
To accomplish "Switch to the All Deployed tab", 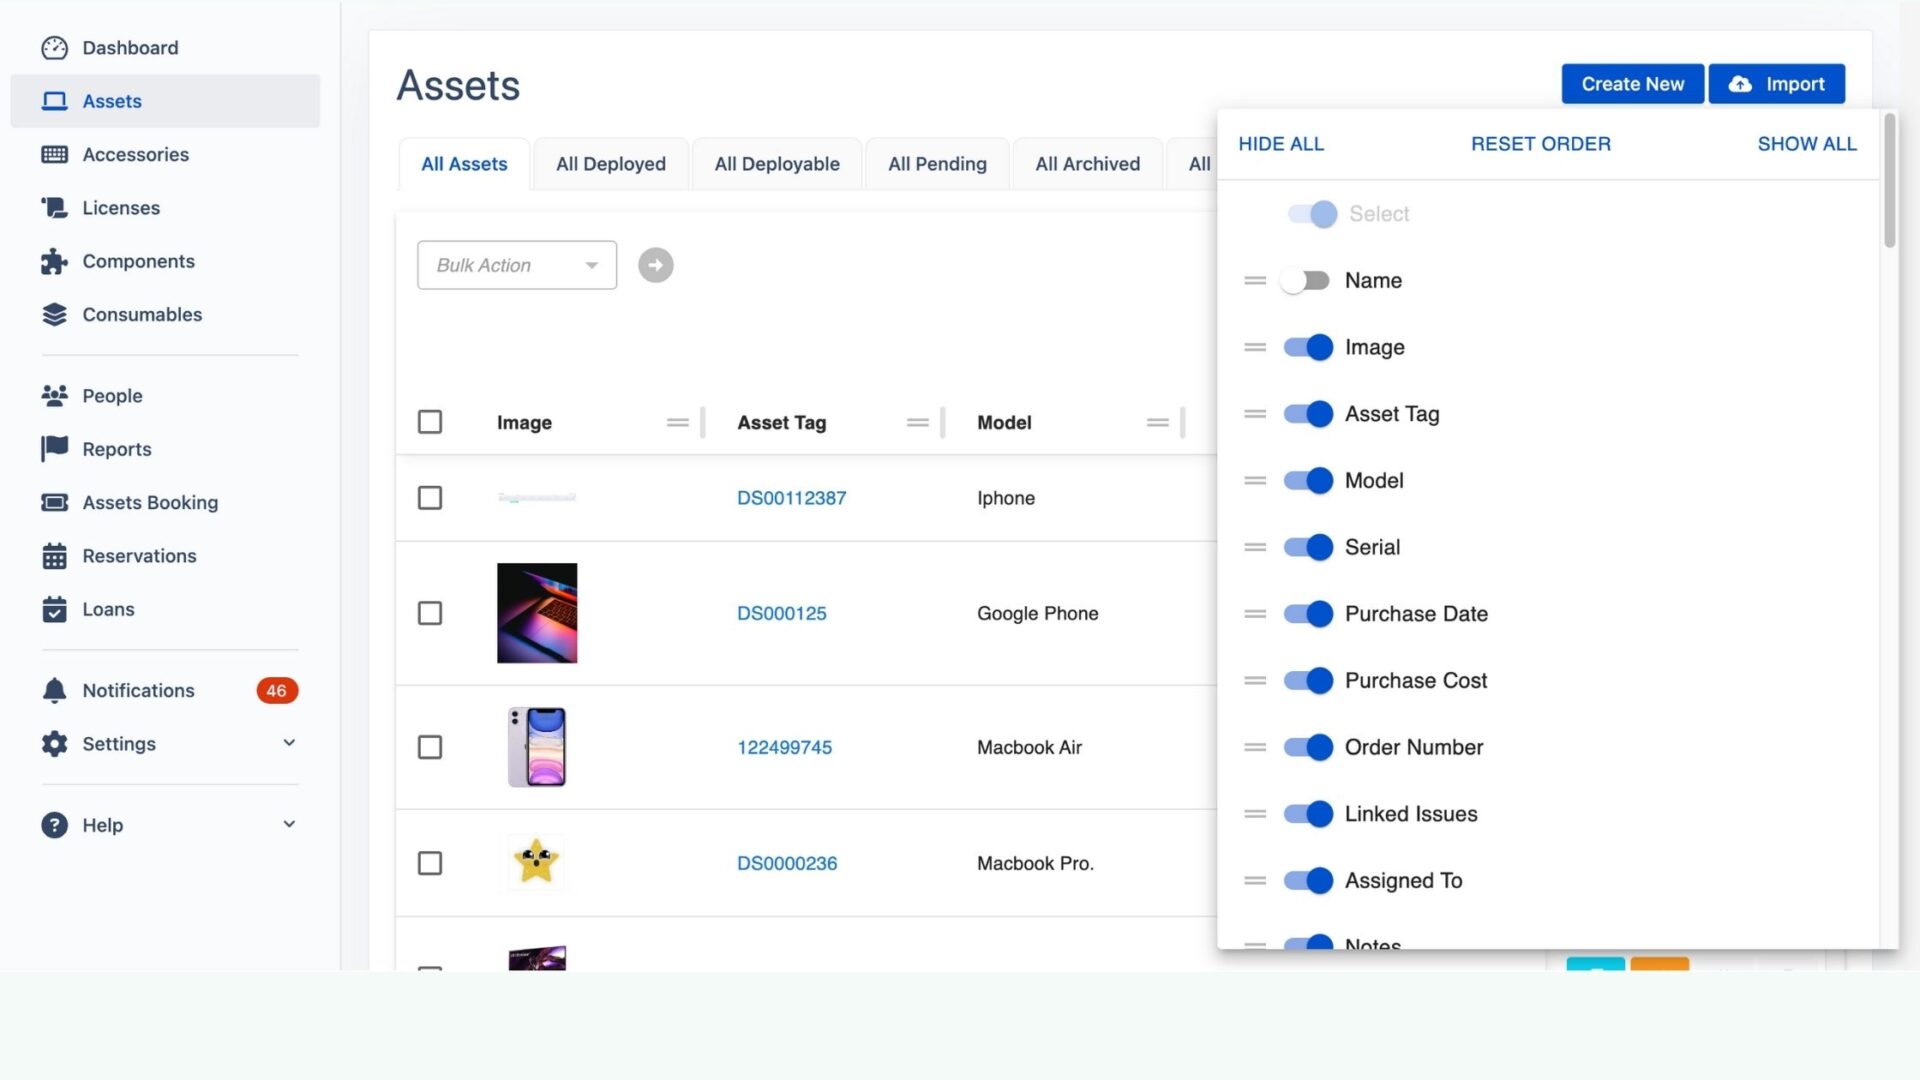I will click(x=611, y=164).
